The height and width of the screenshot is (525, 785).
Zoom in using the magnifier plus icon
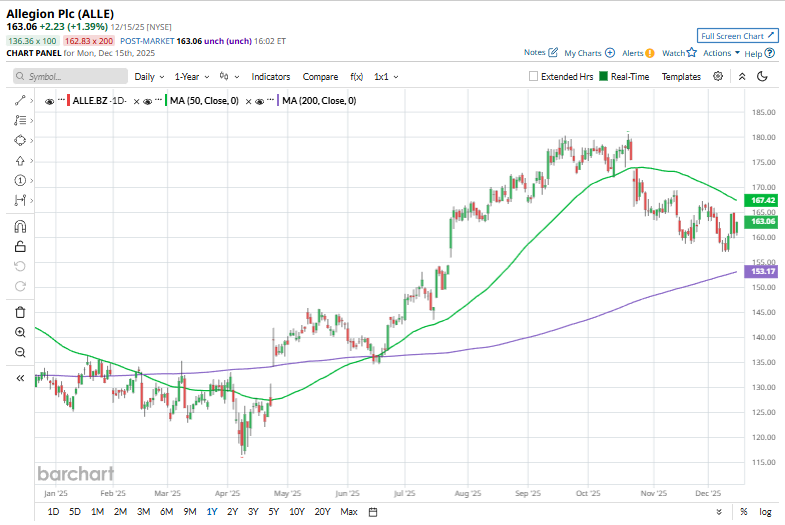[x=20, y=332]
